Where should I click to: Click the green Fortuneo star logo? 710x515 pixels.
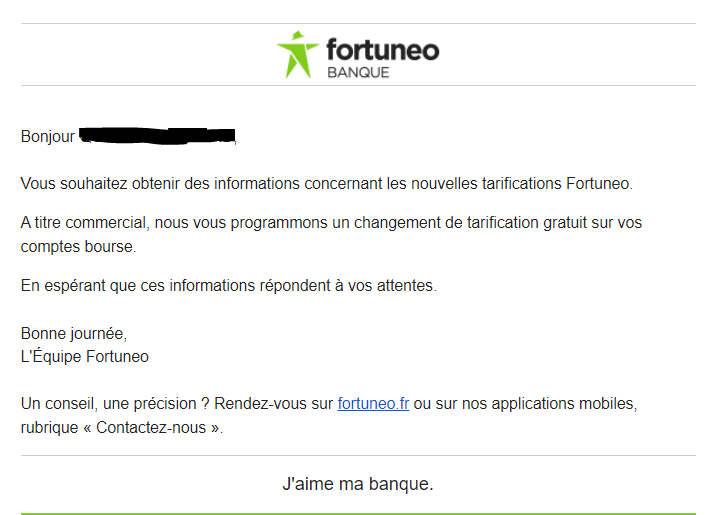[297, 54]
